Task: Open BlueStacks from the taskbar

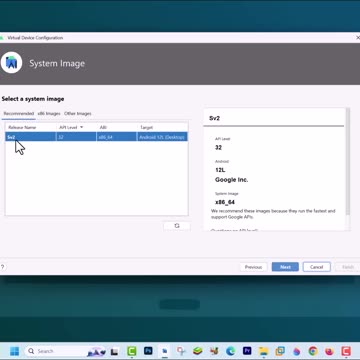Action: [x=198, y=351]
